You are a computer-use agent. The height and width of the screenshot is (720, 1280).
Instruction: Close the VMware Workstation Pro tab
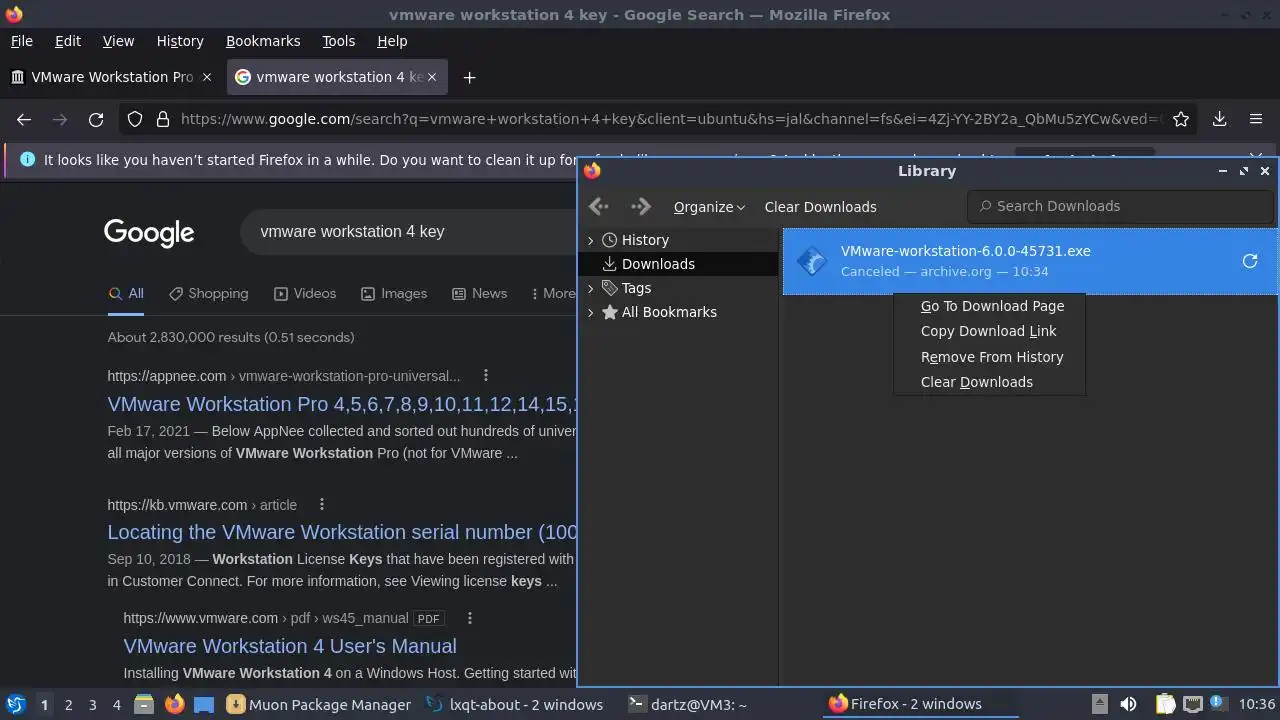click(x=207, y=77)
